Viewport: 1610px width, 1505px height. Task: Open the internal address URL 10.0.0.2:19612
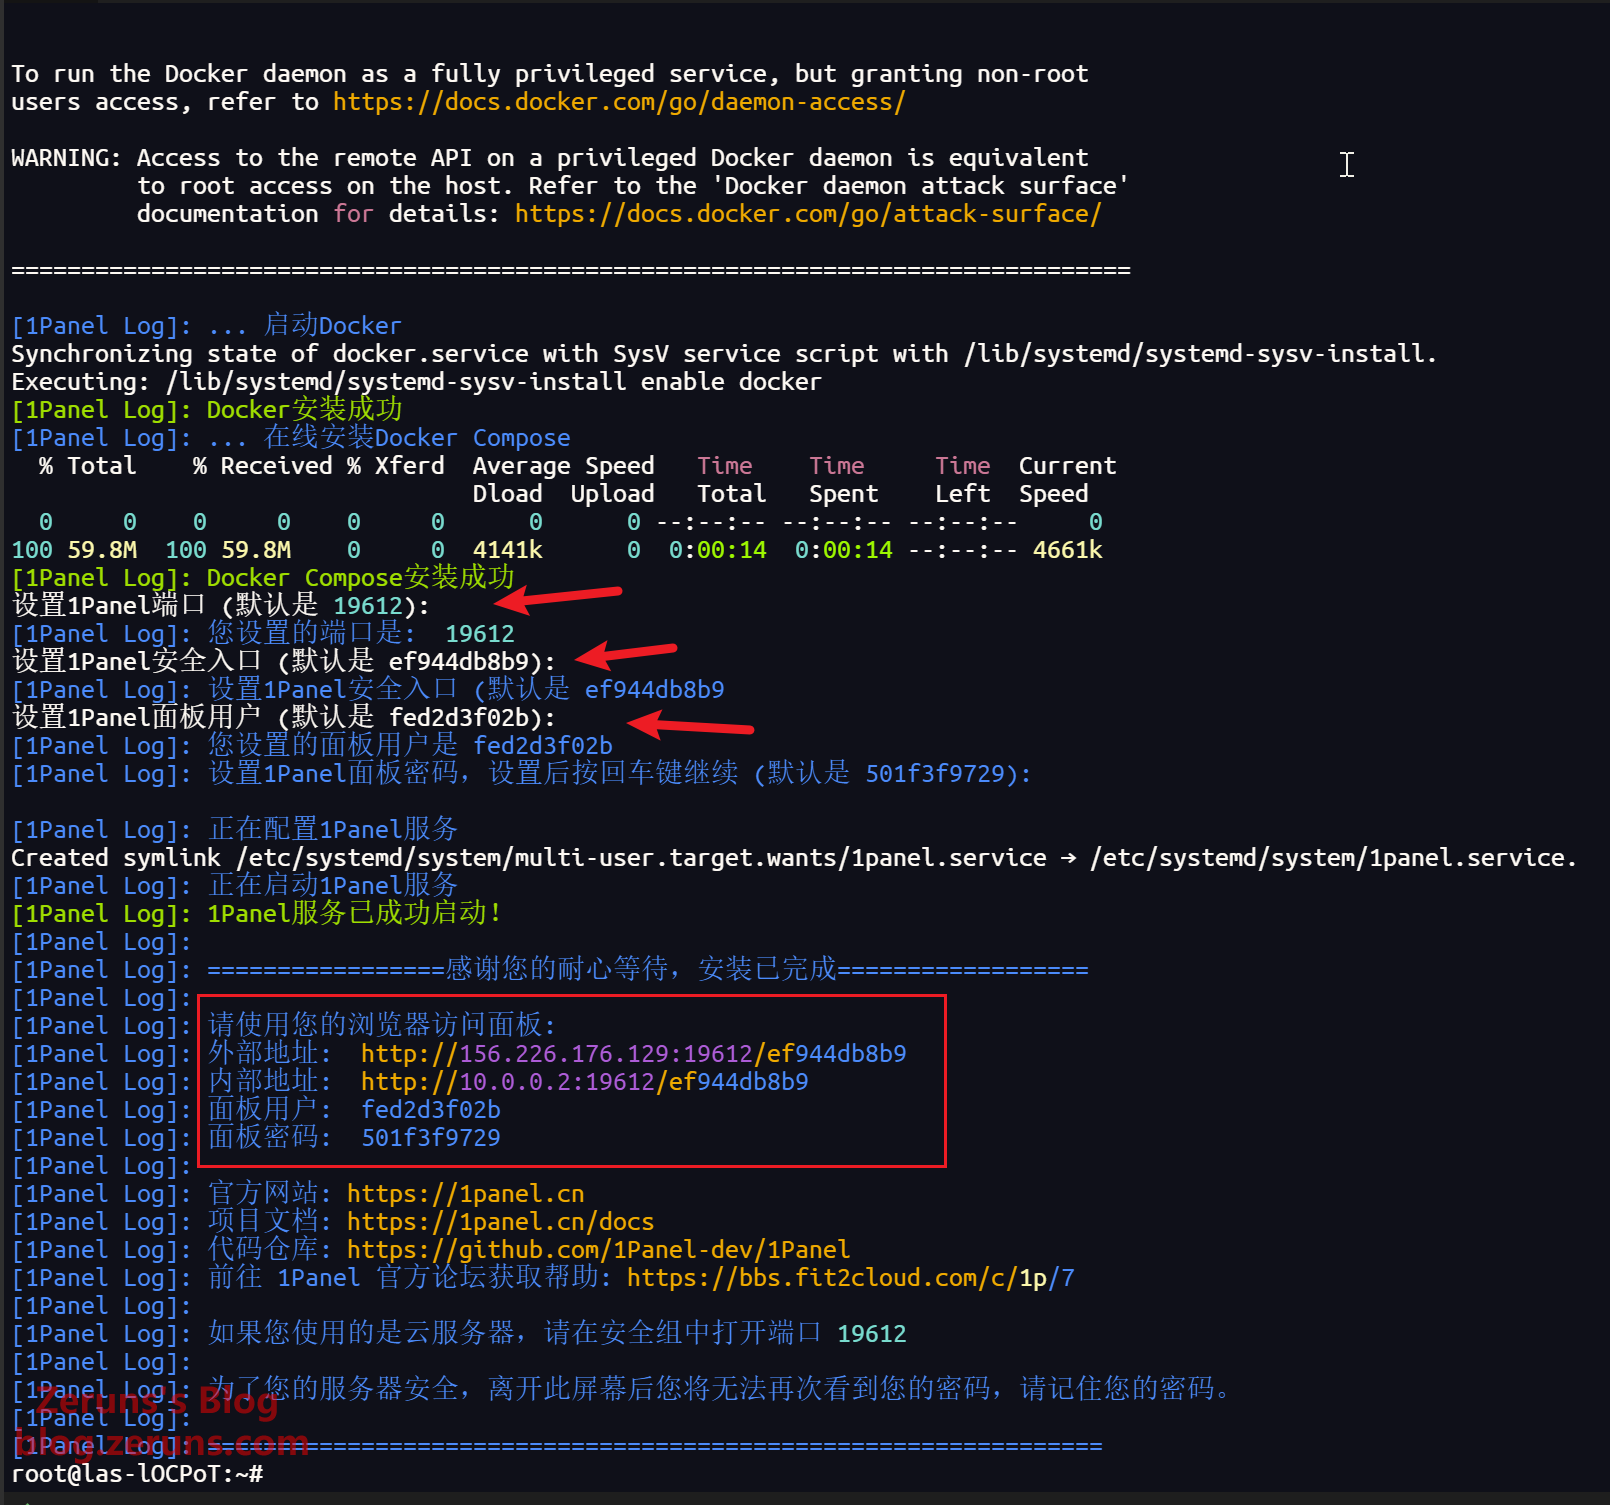(x=585, y=1082)
